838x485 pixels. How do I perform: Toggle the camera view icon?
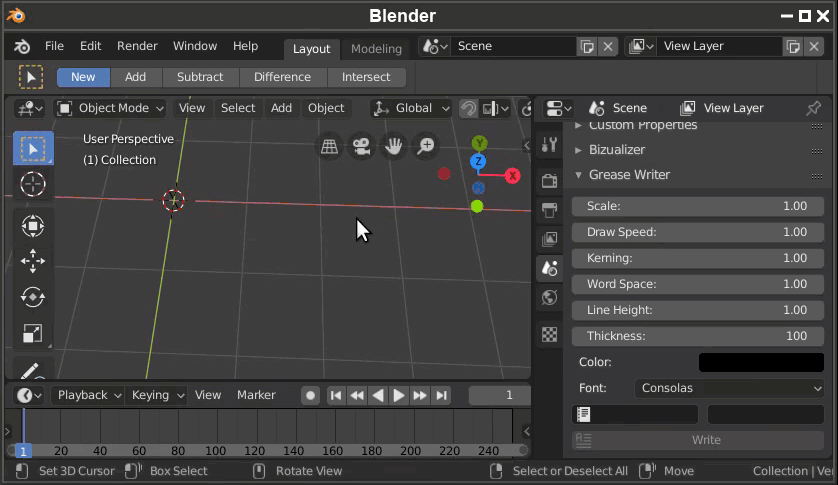pyautogui.click(x=361, y=146)
